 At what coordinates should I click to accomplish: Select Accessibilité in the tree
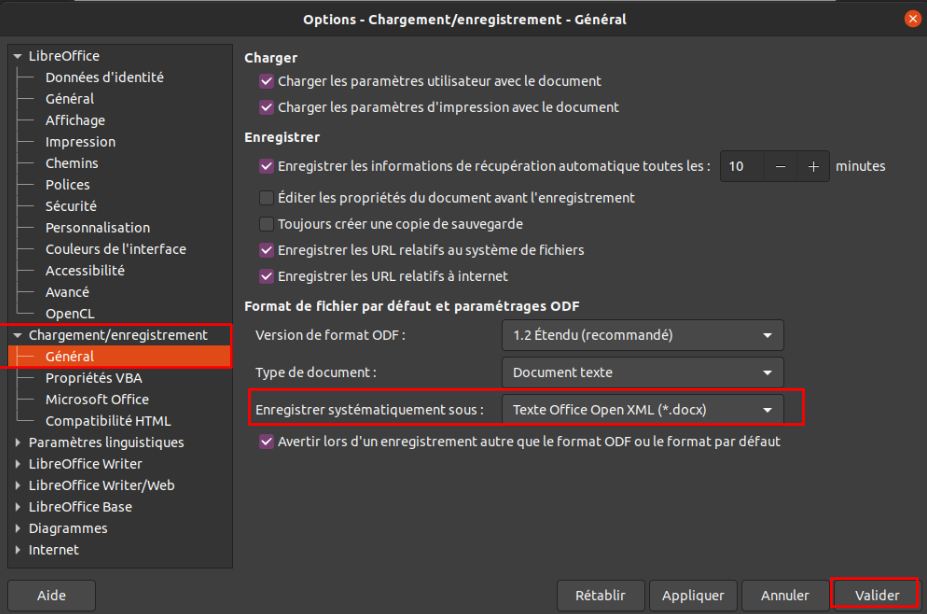[x=85, y=271]
